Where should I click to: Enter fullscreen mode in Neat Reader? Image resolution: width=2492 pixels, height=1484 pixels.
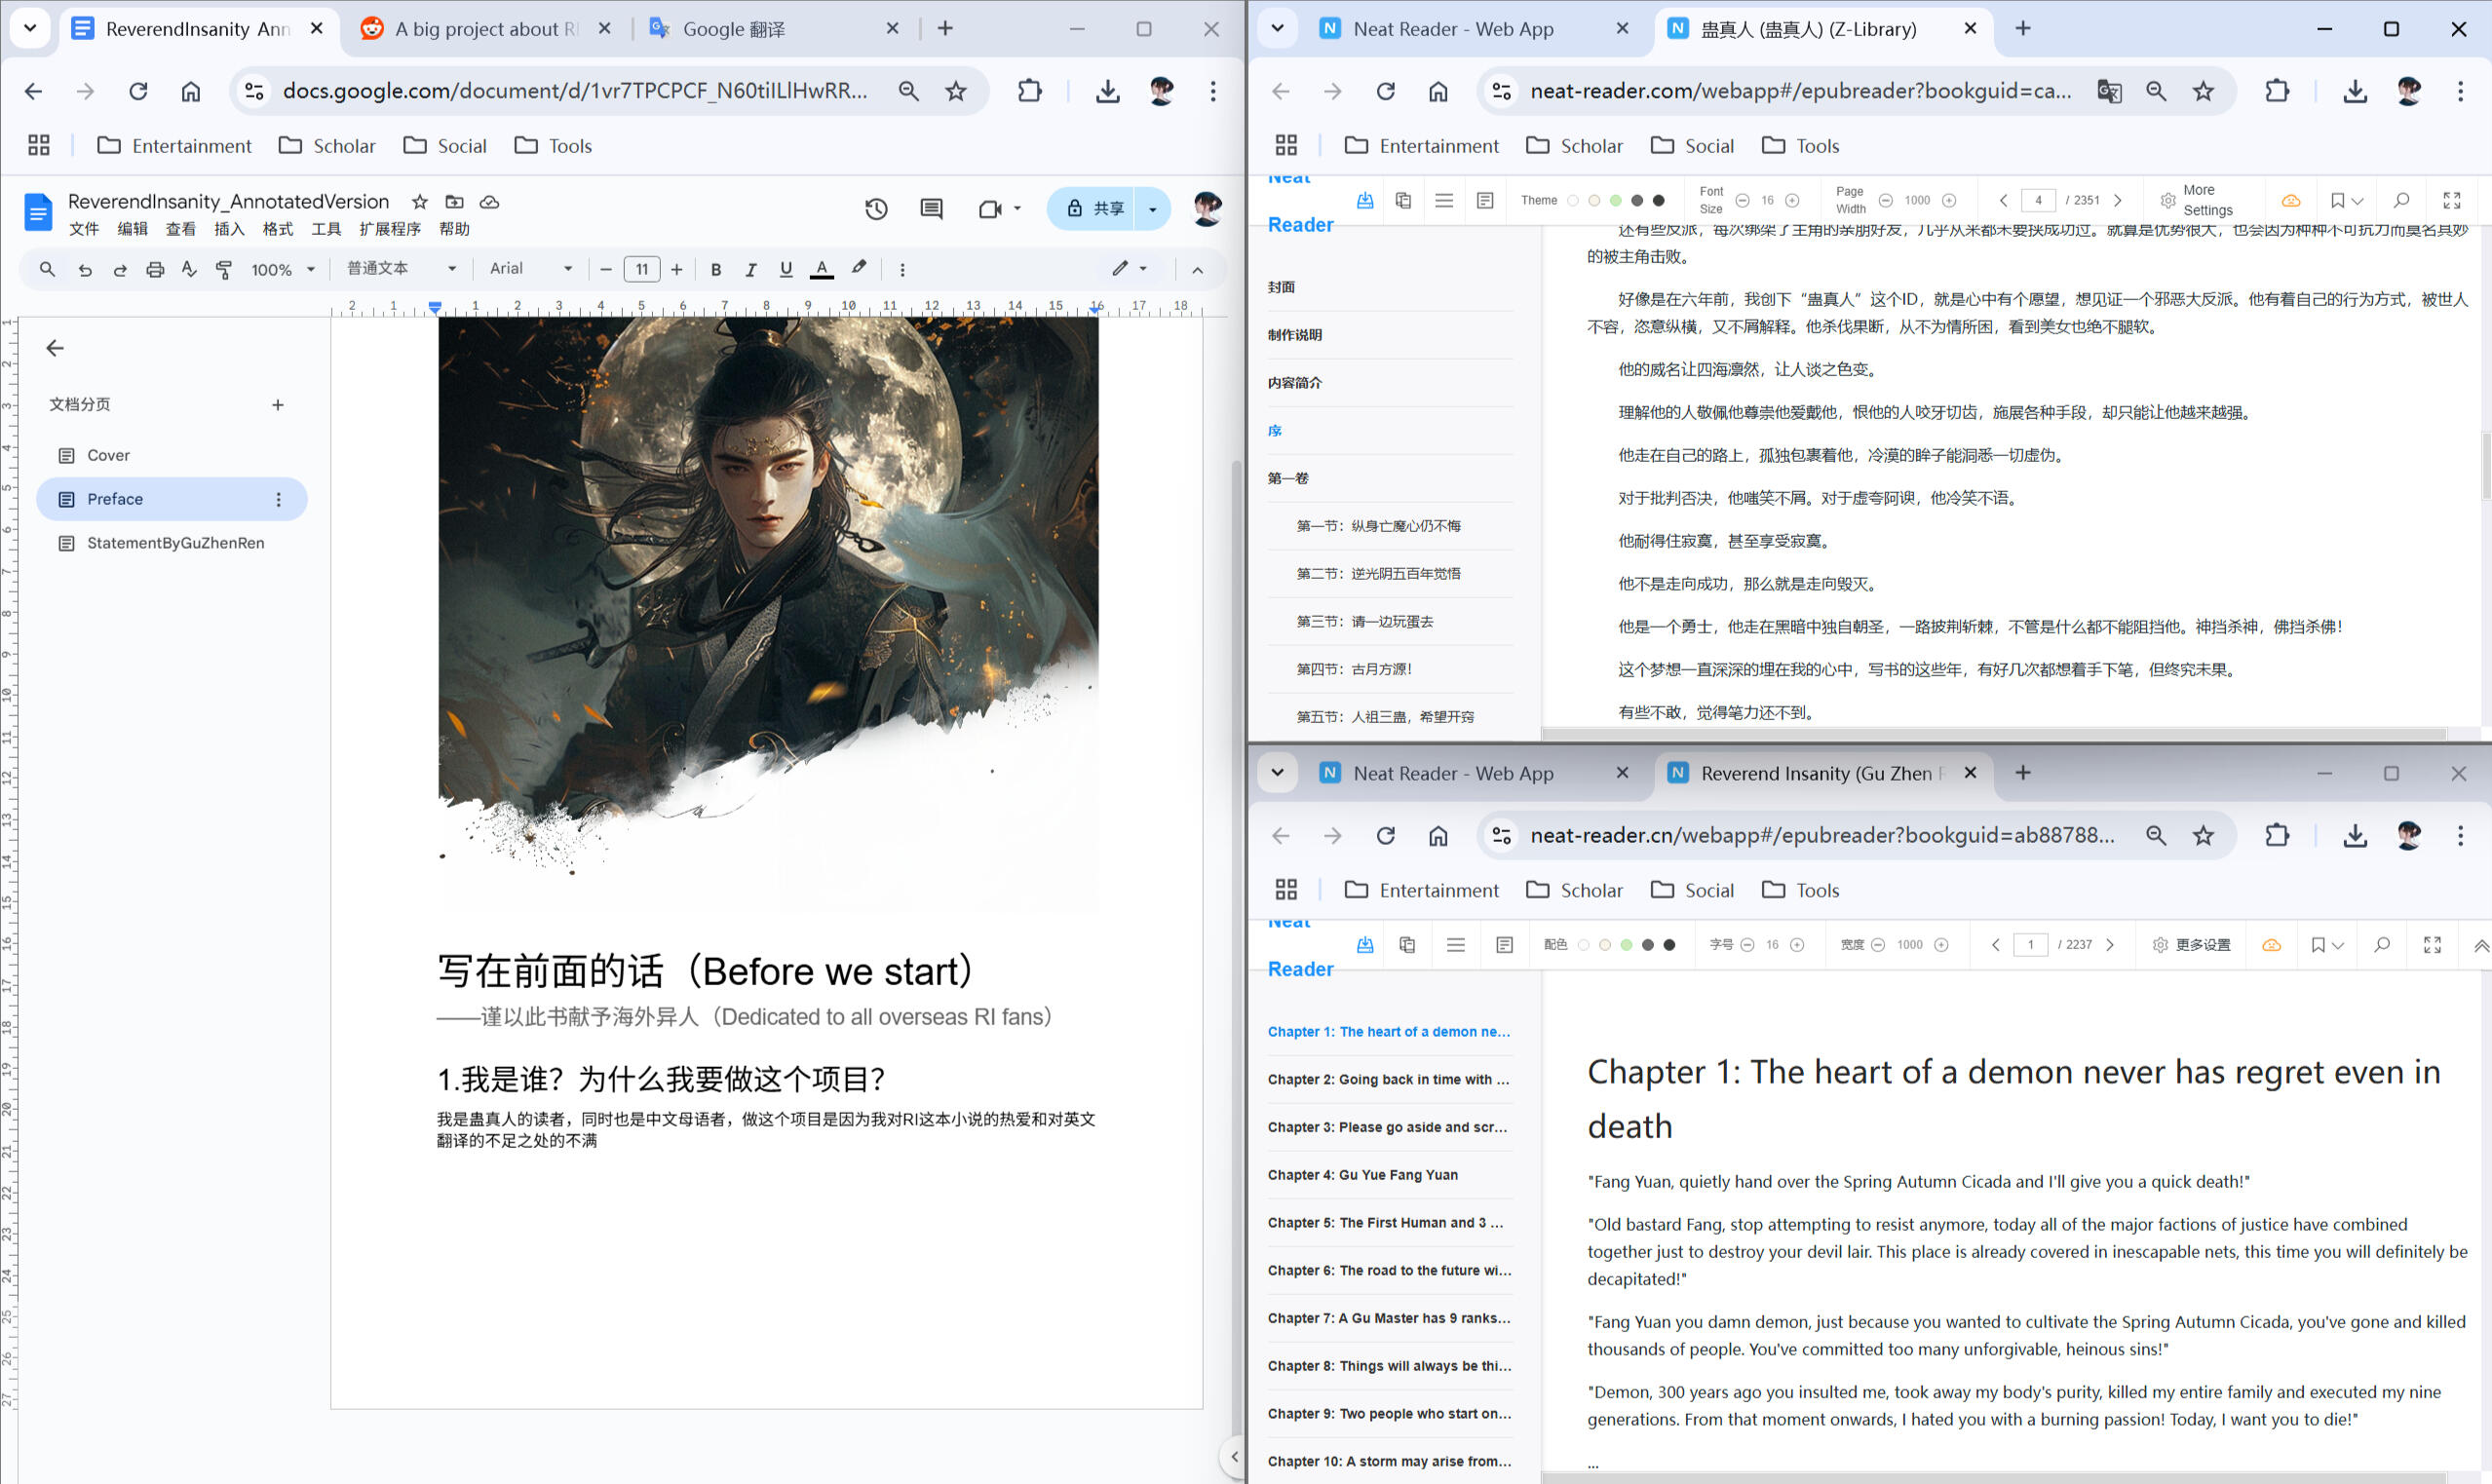tap(2452, 200)
